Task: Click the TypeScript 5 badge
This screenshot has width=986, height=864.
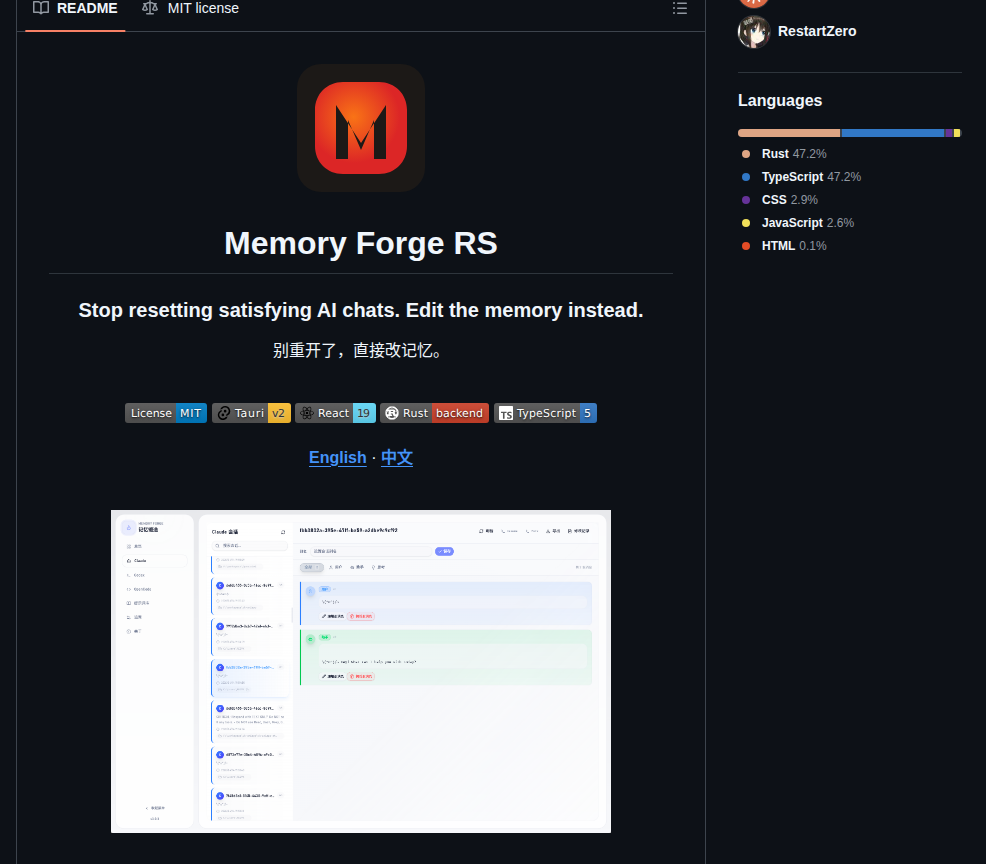Action: (545, 413)
